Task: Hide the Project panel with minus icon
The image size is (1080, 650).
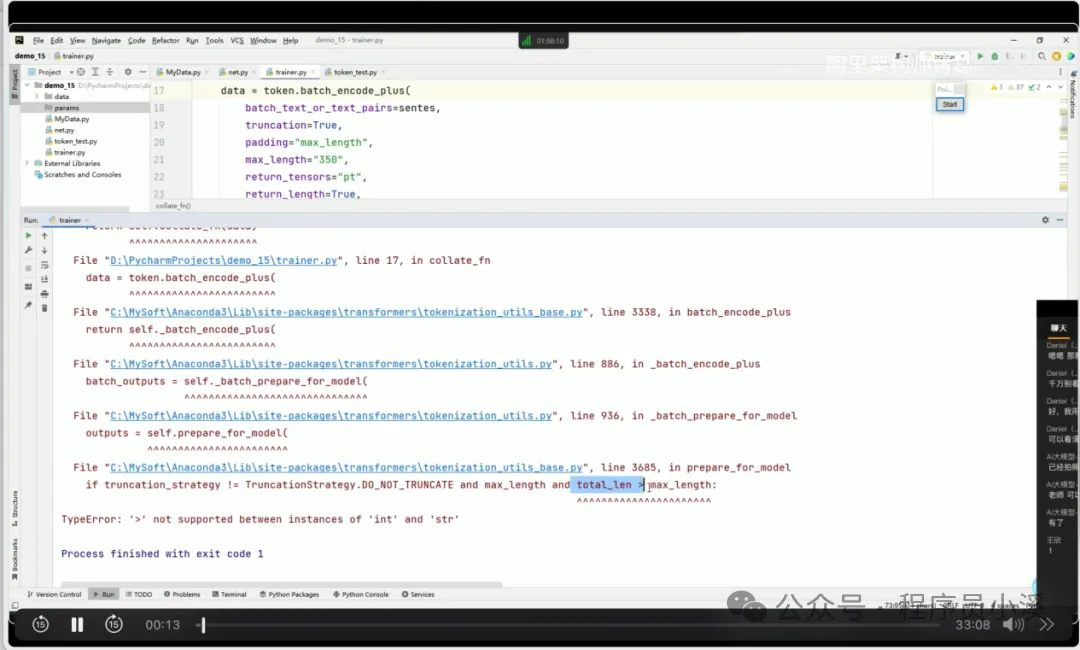Action: click(143, 72)
